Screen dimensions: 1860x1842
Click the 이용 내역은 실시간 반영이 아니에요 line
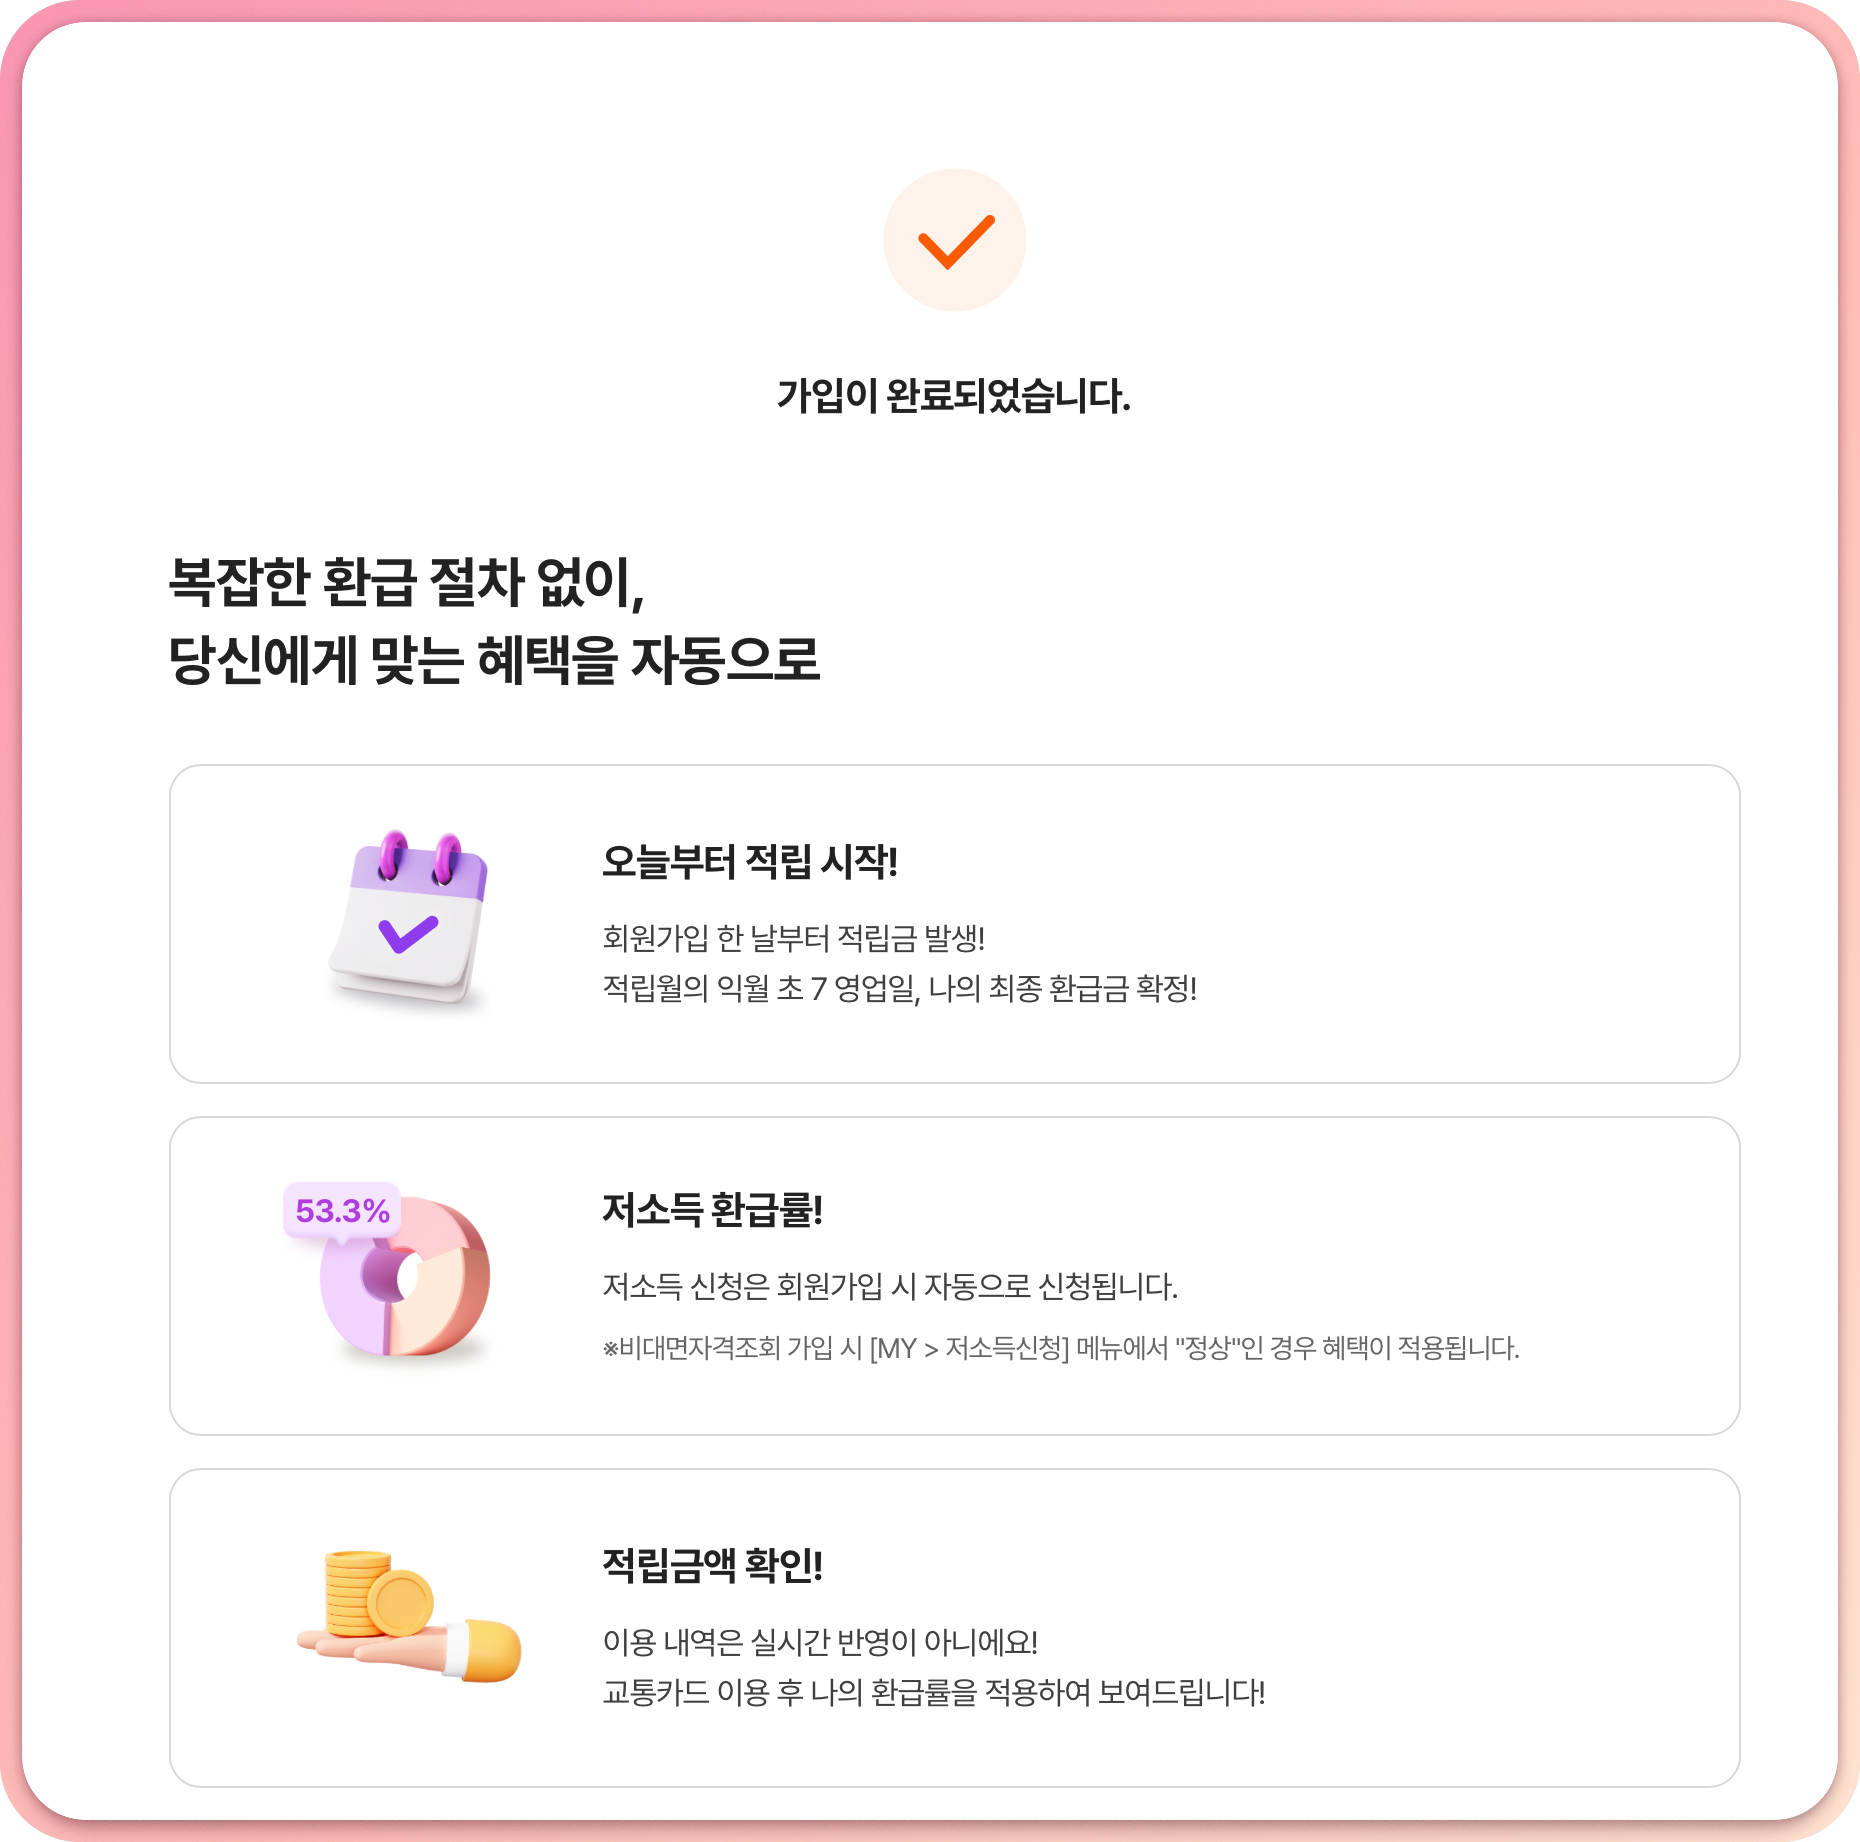820,1642
